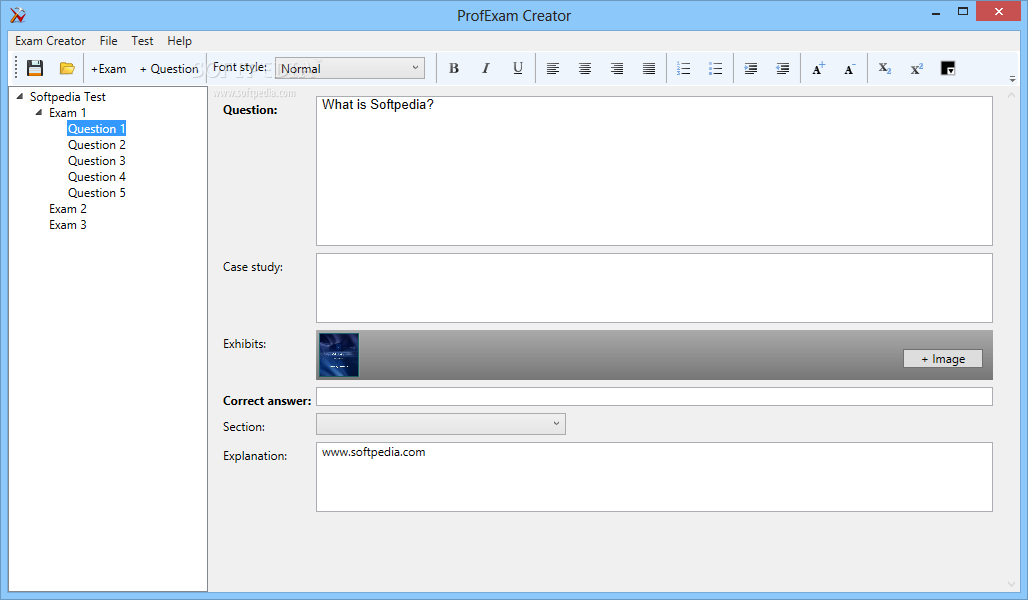Select Question 5 in the tree
Screen dimensions: 1028x600
[96, 193]
